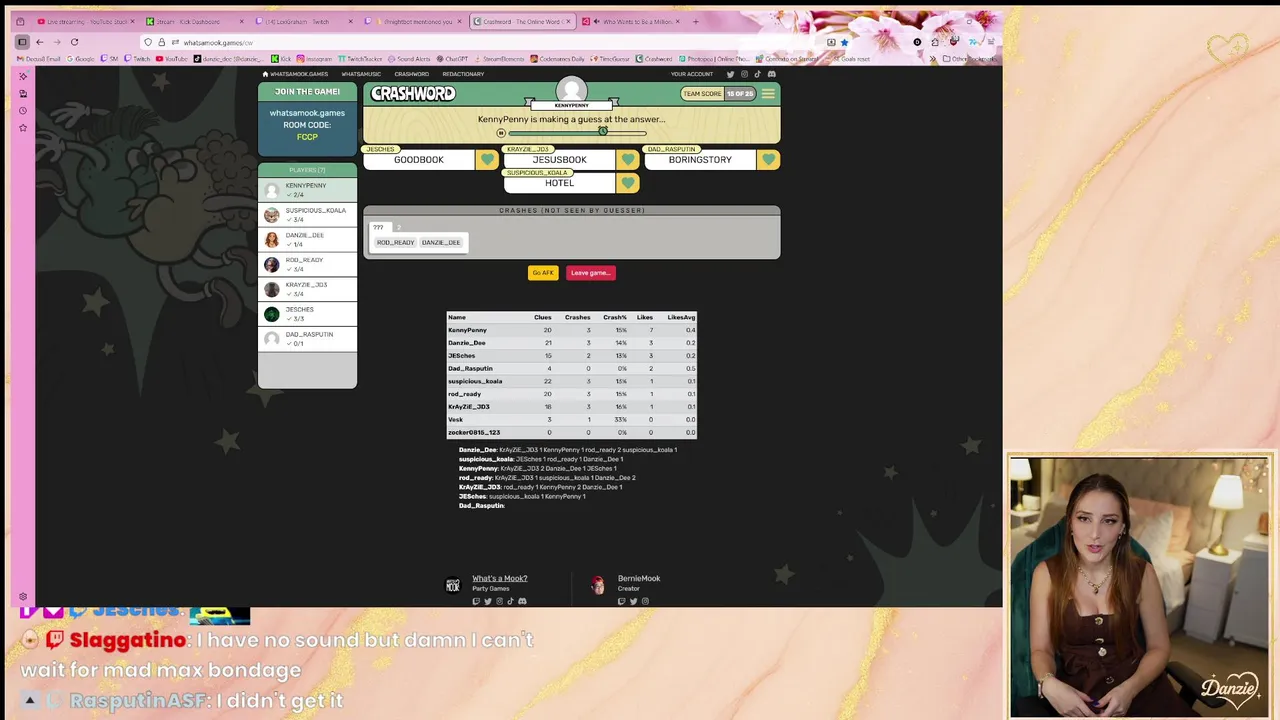Screen dimensions: 1280x720
Task: Click the What's a Mook logo icon
Action: pos(453,585)
